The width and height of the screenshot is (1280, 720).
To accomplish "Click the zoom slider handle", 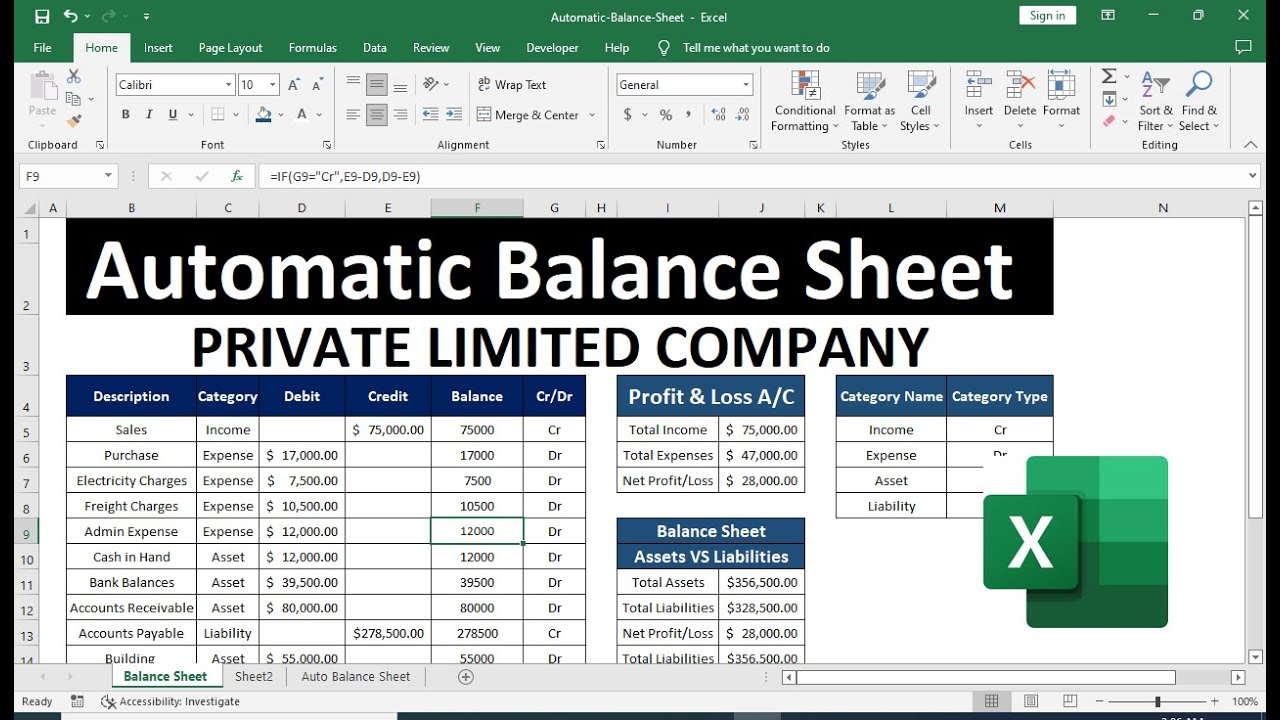I will 1157,701.
